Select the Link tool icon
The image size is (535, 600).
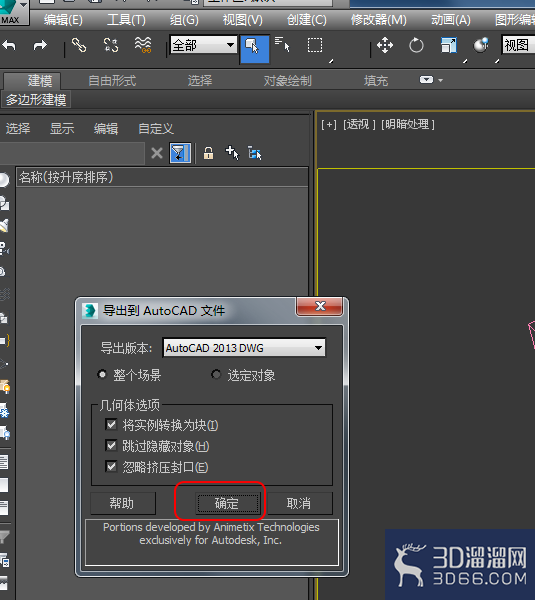[x=79, y=46]
